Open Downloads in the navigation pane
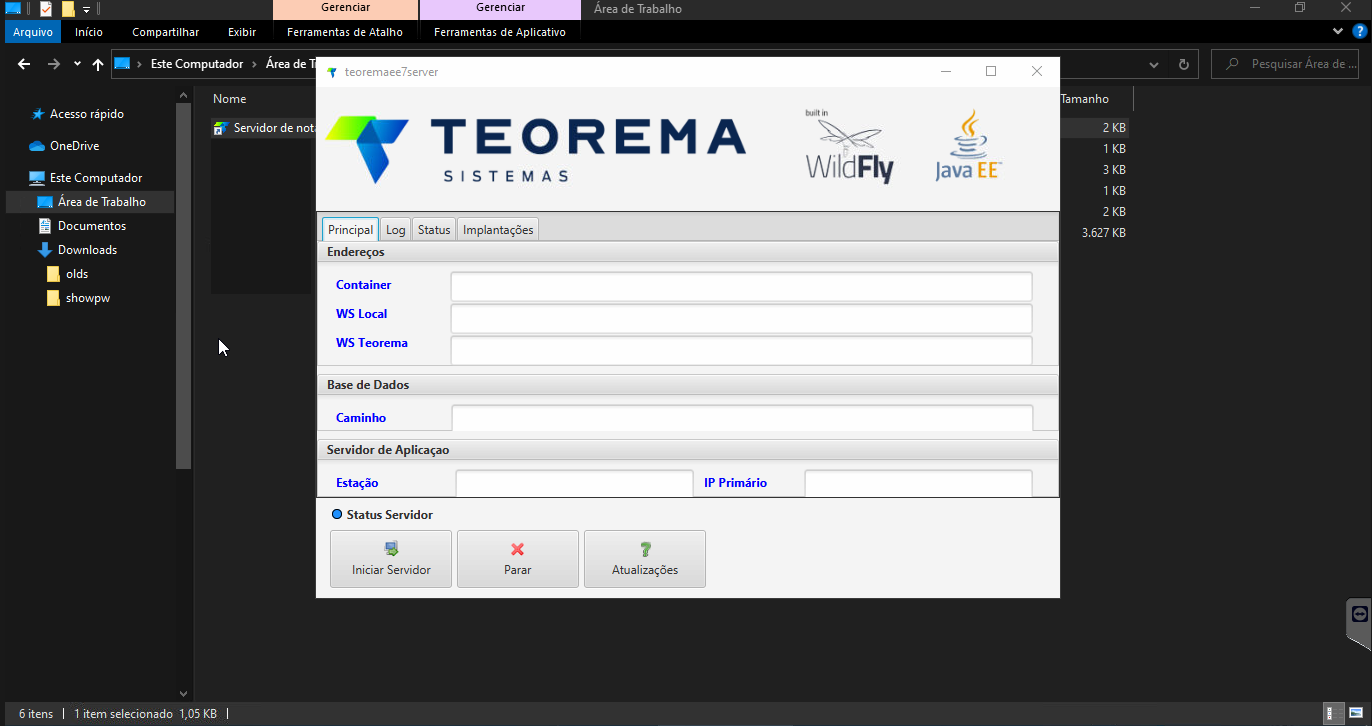1372x726 pixels. coord(87,250)
